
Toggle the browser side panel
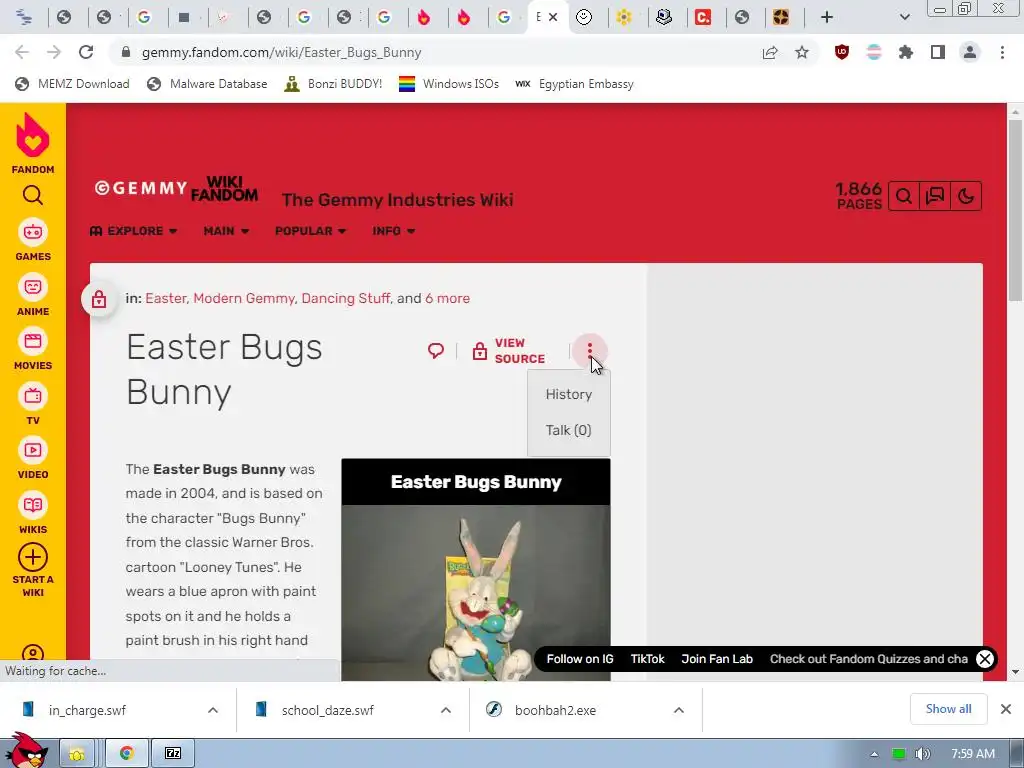point(938,52)
